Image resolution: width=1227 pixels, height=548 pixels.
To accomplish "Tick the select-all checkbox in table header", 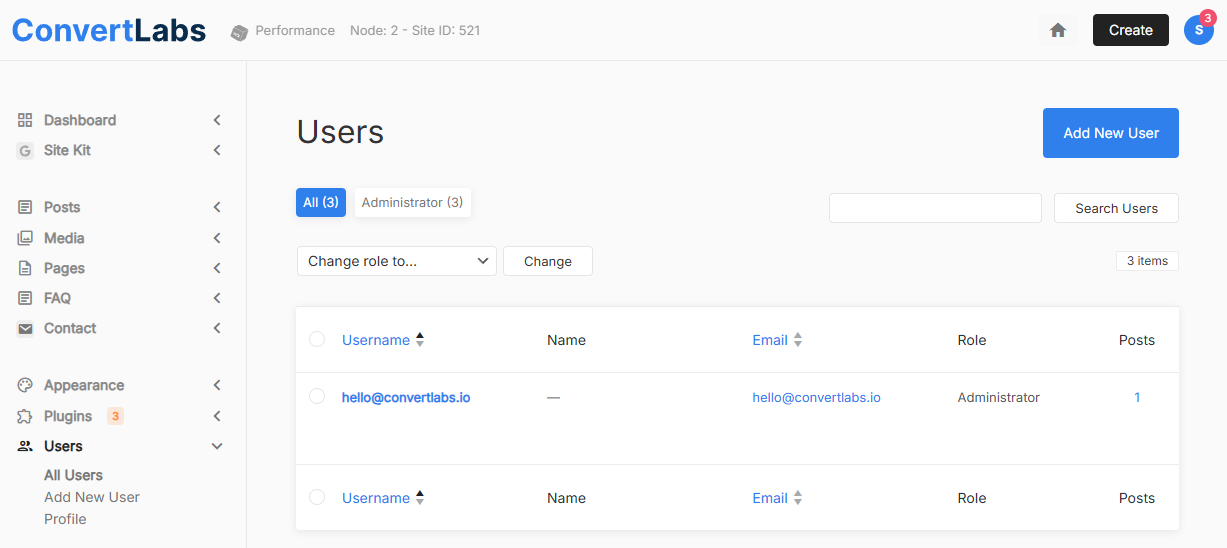I will point(317,339).
